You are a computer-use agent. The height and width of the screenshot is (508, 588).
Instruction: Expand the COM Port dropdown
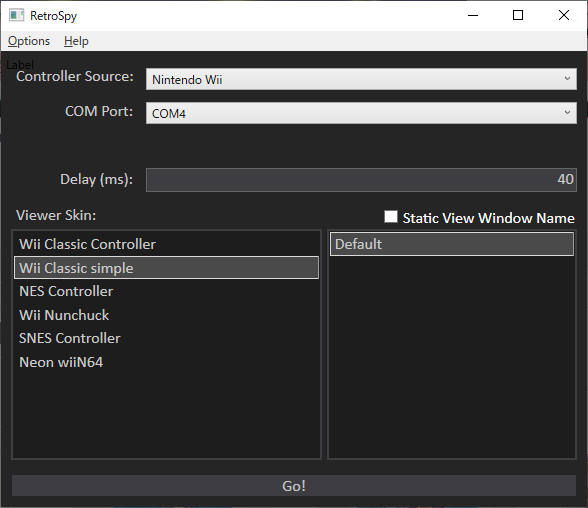(361, 113)
